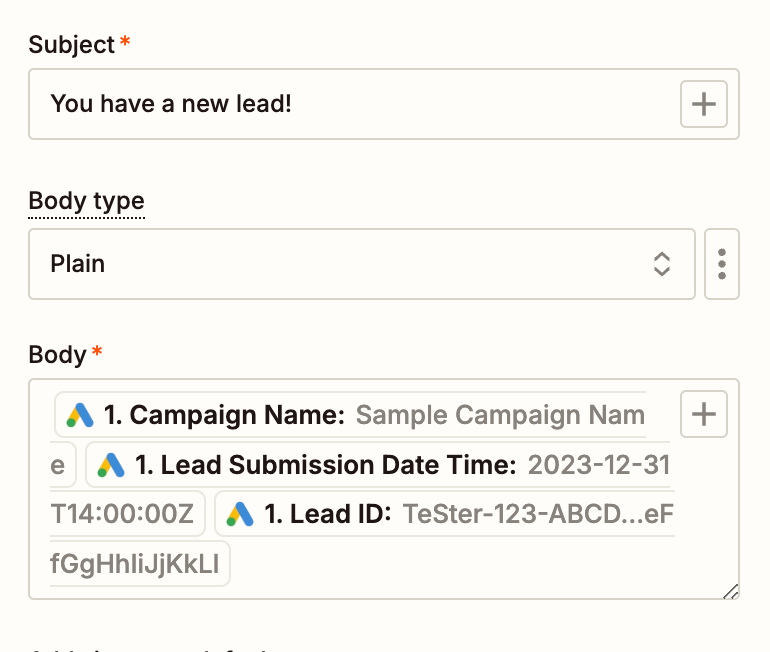Click the plus button in Body field
Image resolution: width=770 pixels, height=652 pixels.
703,414
